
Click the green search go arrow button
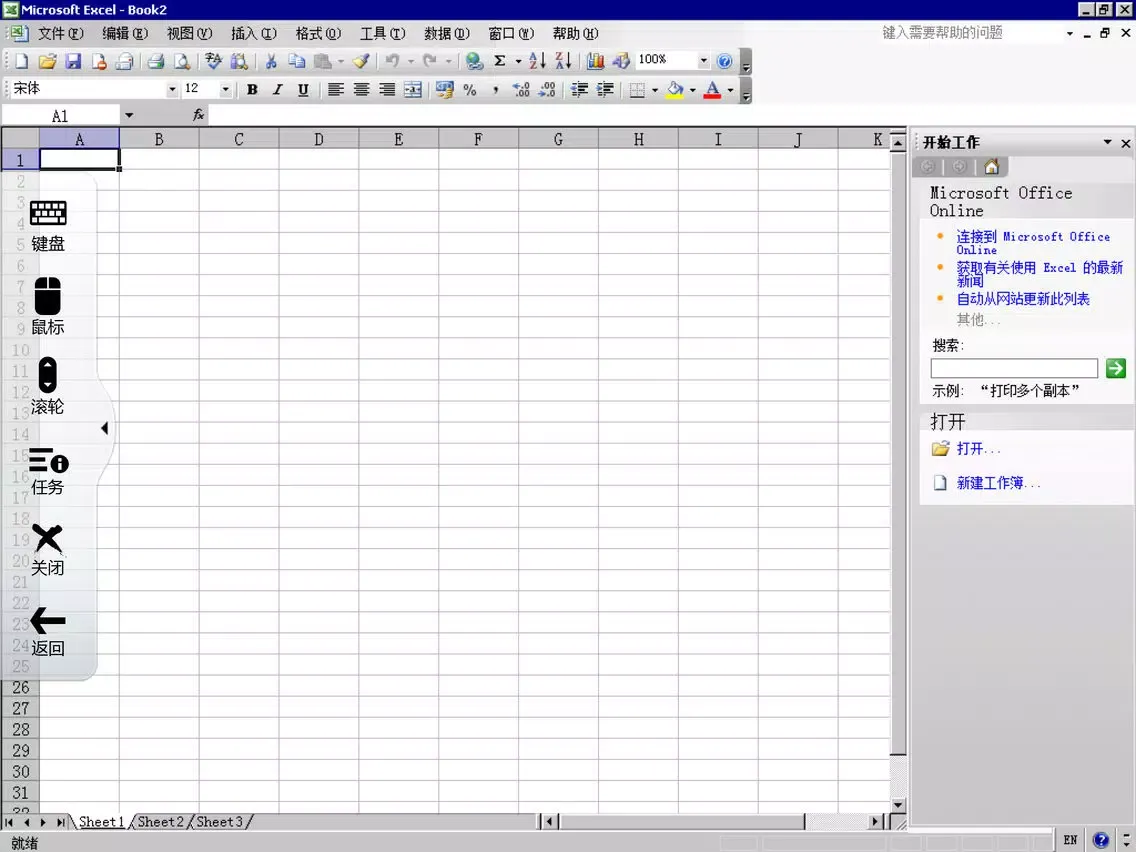(x=1116, y=368)
